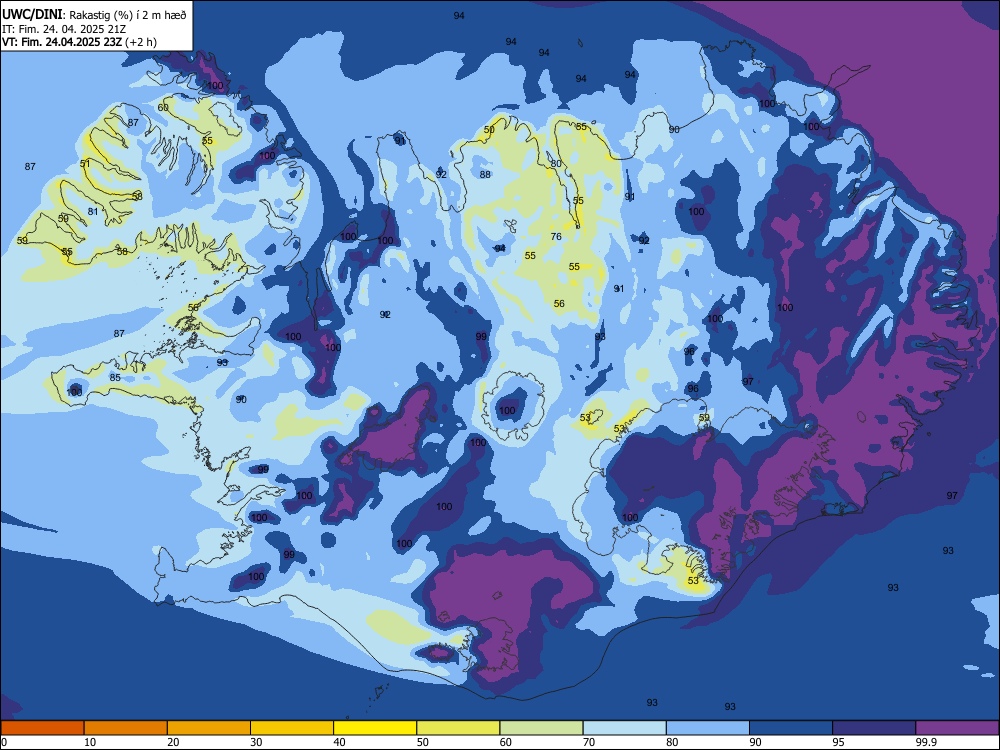1000x750 pixels.
Task: Click the 30–40 golden legend swatch
Action: (x=292, y=728)
